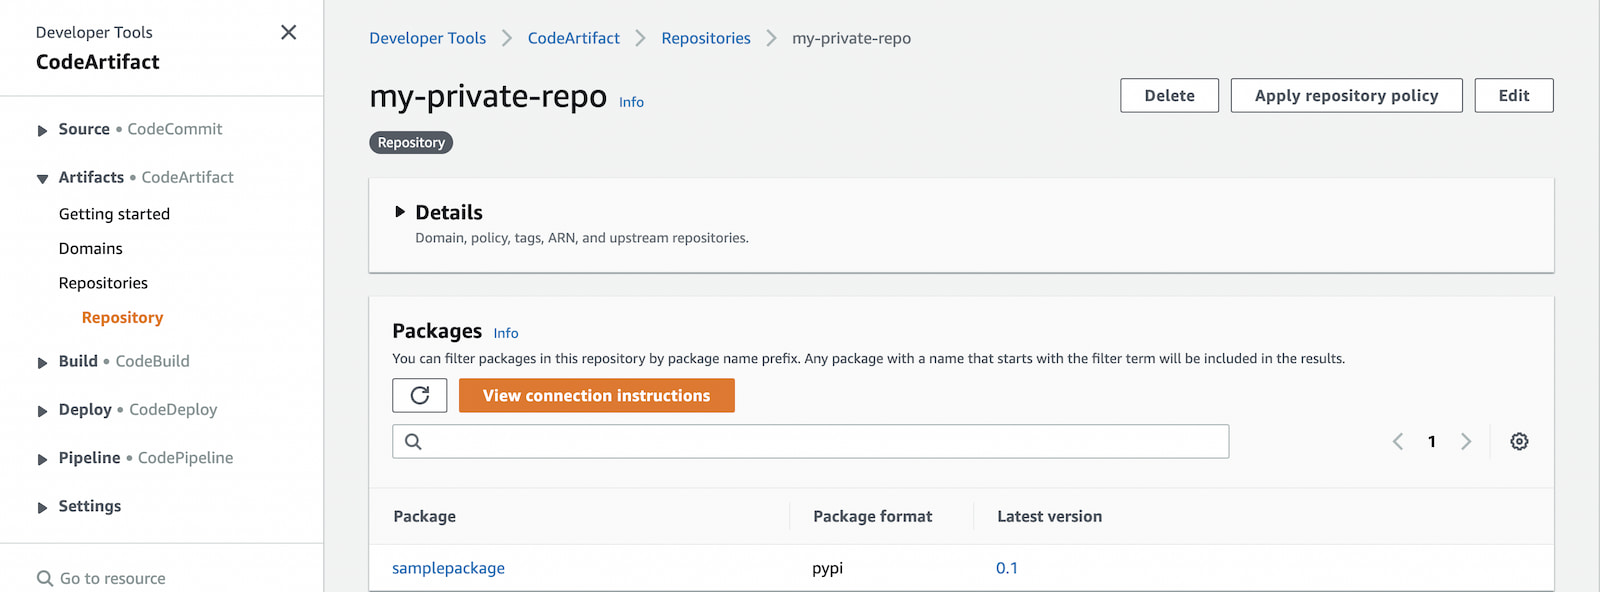Expand Deploy CodeDeploy section
Image resolution: width=1600 pixels, height=592 pixels.
[x=42, y=410]
